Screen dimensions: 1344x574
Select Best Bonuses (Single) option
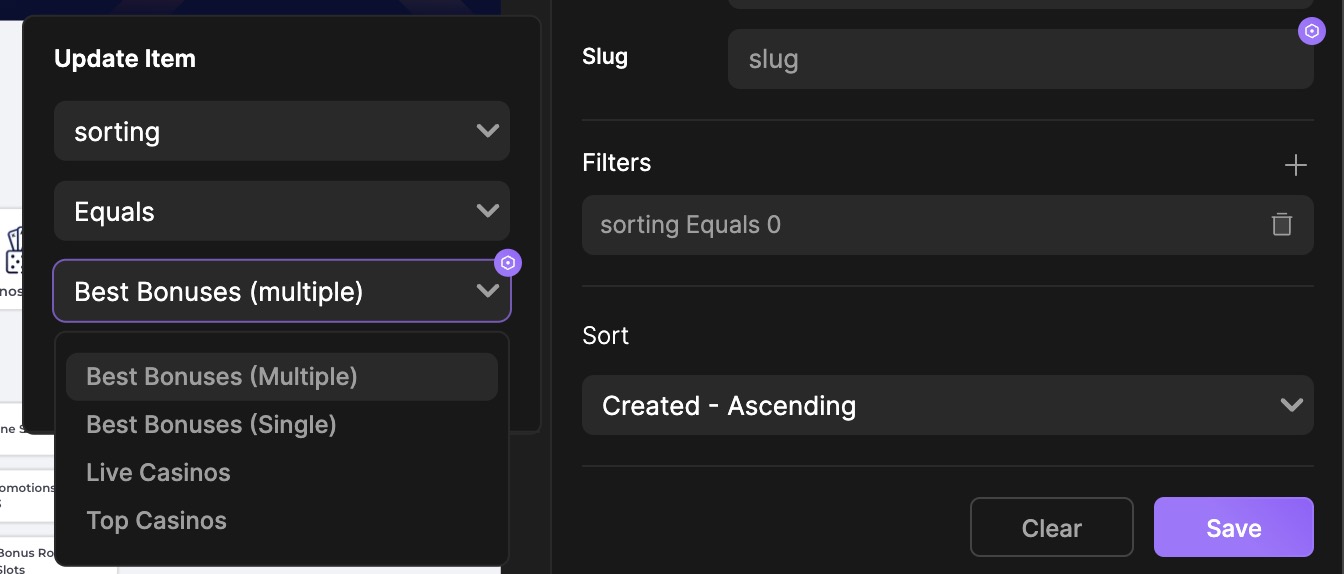211,424
